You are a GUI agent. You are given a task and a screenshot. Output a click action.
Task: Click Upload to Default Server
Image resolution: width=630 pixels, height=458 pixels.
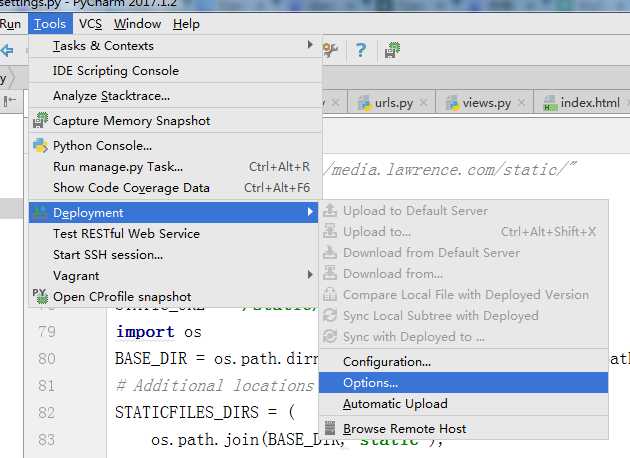tap(464, 211)
